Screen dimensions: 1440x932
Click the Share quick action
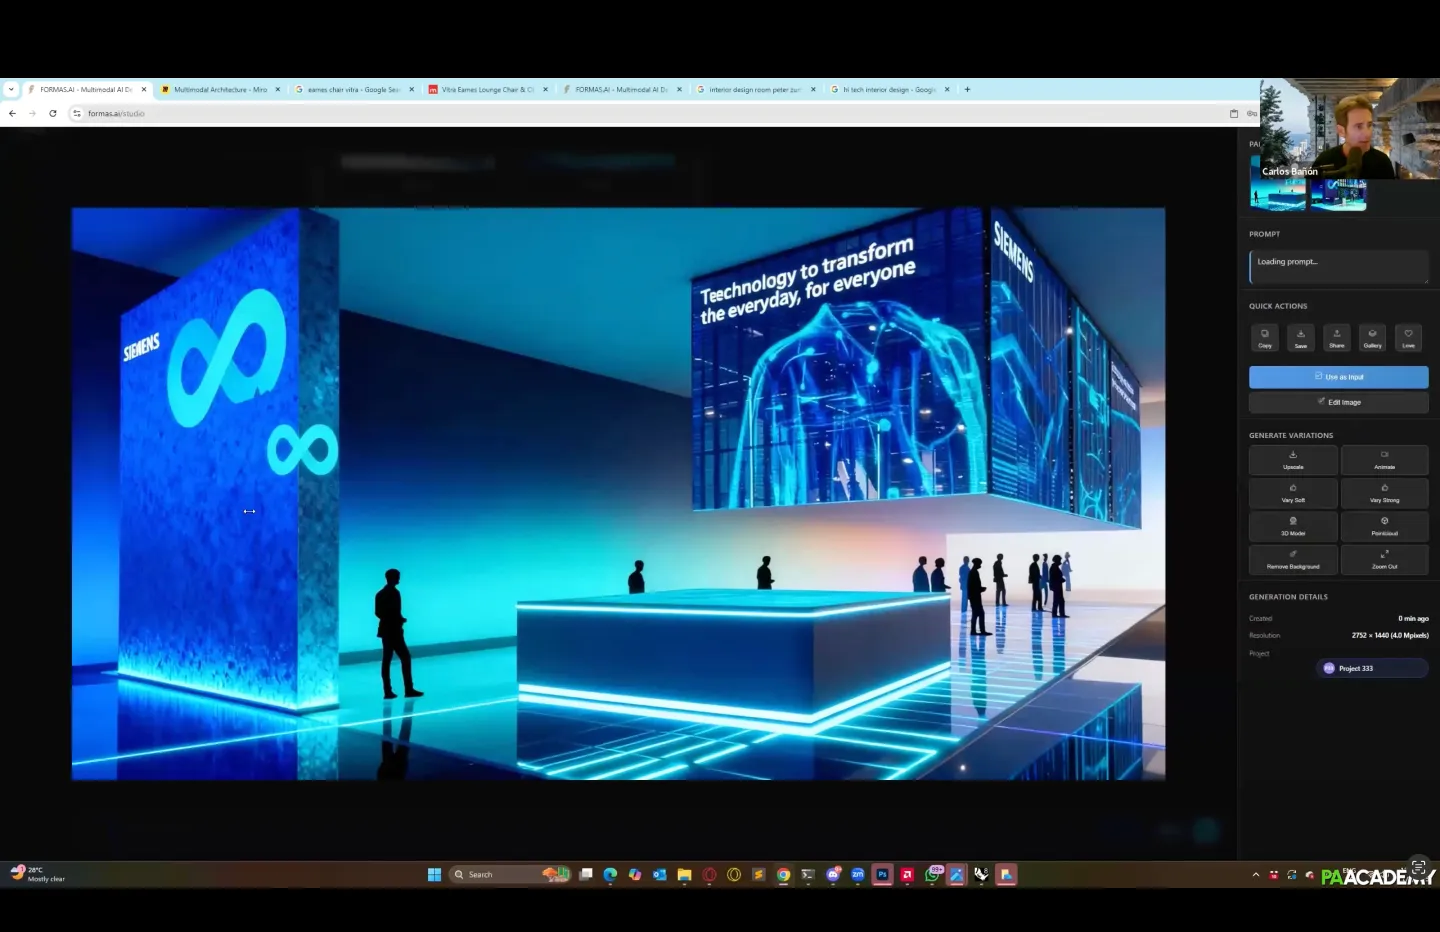click(1336, 337)
